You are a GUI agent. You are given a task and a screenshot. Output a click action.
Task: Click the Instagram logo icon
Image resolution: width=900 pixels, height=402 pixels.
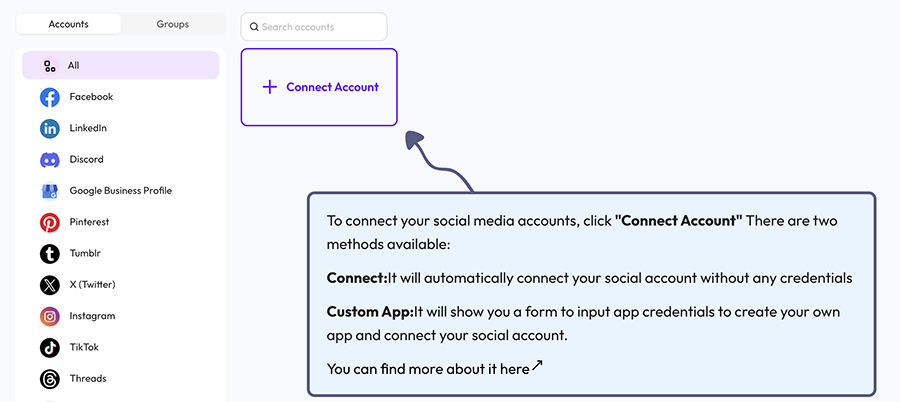coord(50,316)
